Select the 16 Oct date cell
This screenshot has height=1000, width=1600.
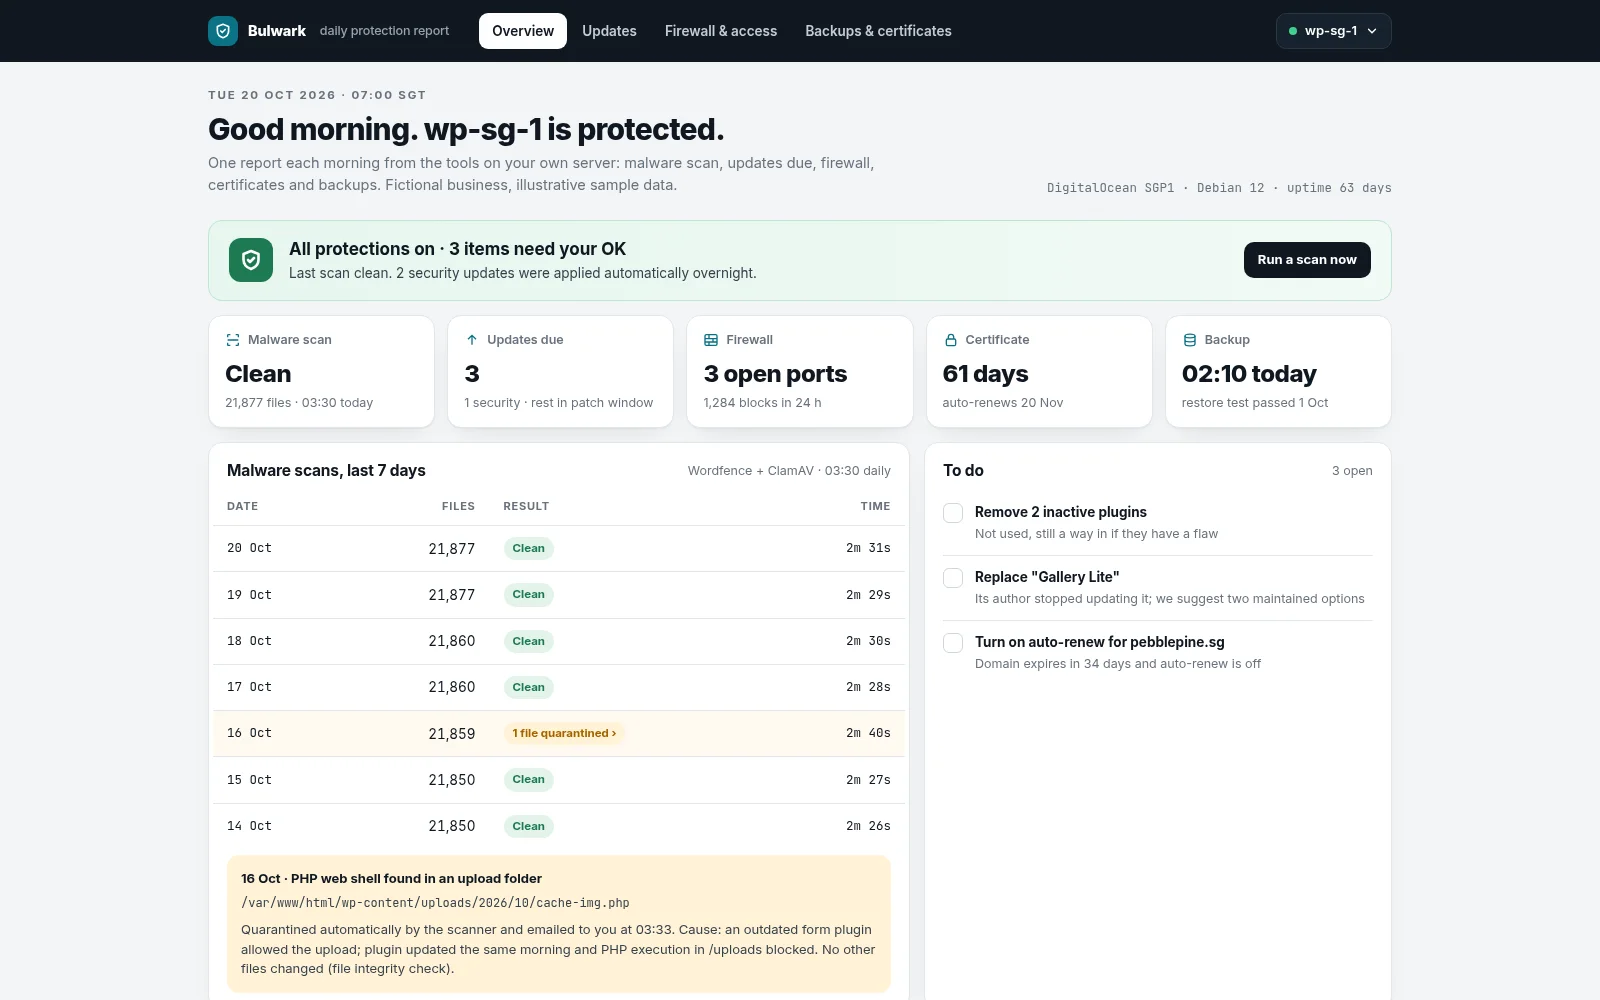point(249,733)
